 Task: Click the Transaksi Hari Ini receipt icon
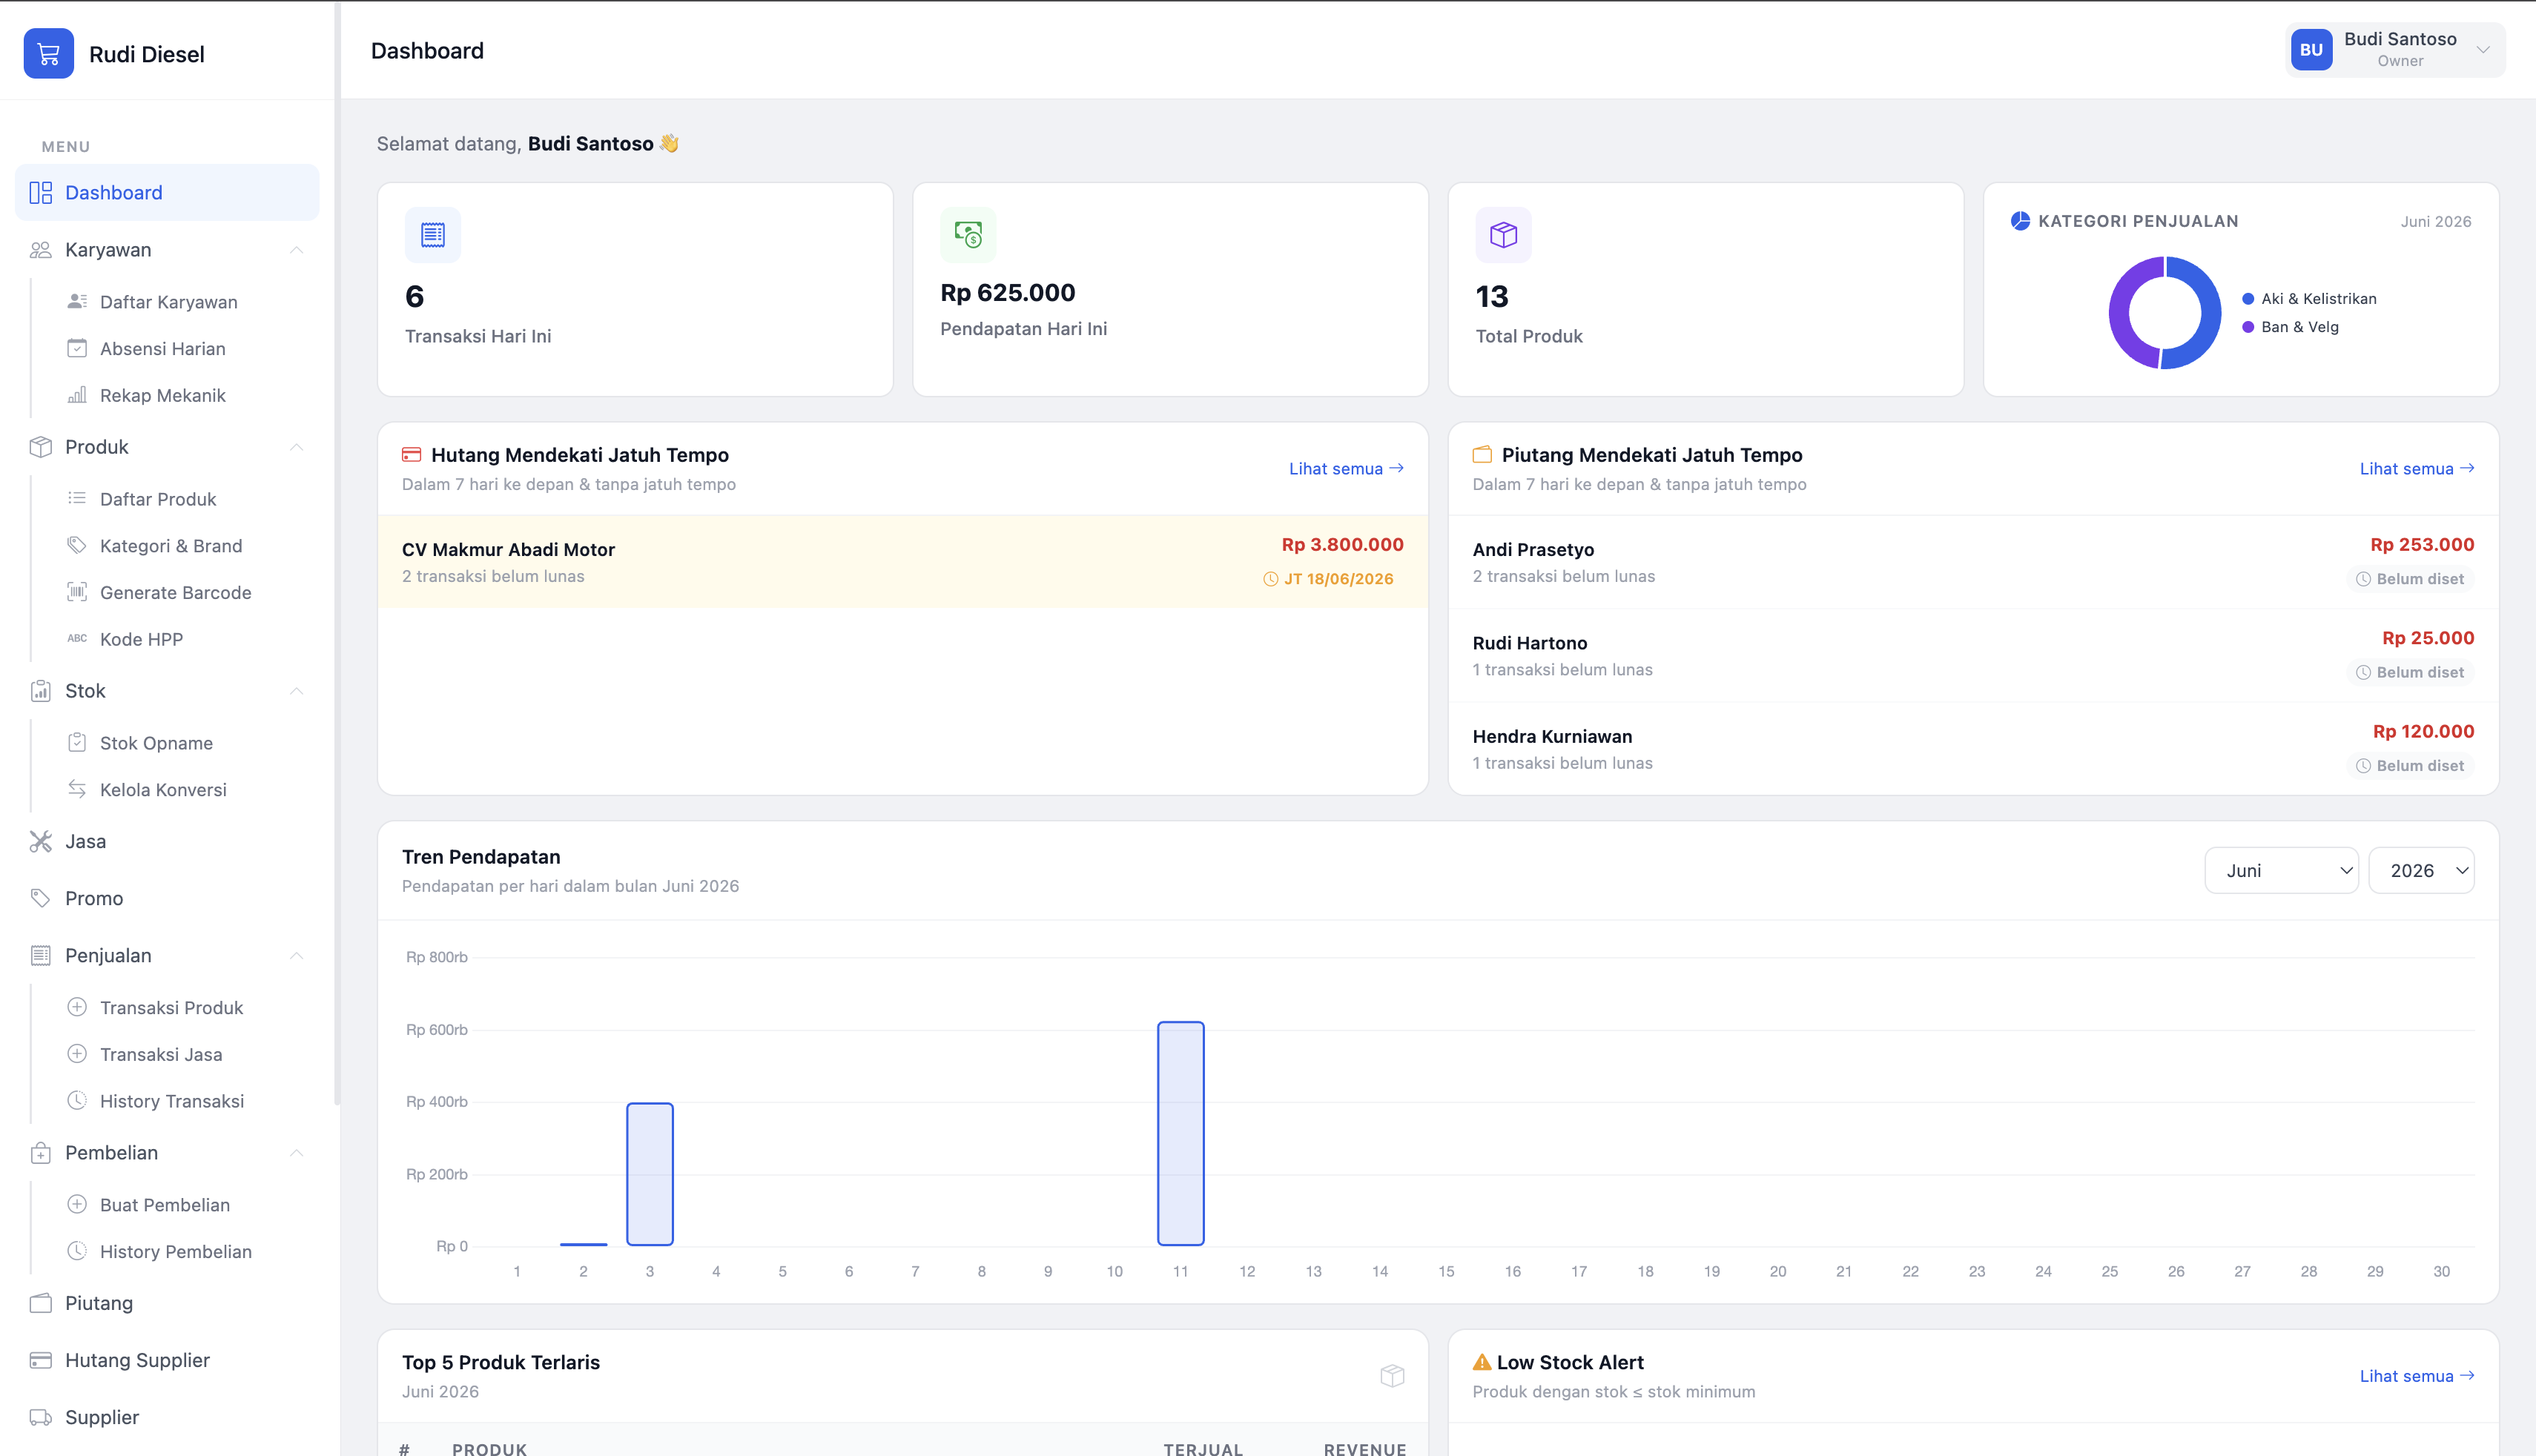click(433, 235)
